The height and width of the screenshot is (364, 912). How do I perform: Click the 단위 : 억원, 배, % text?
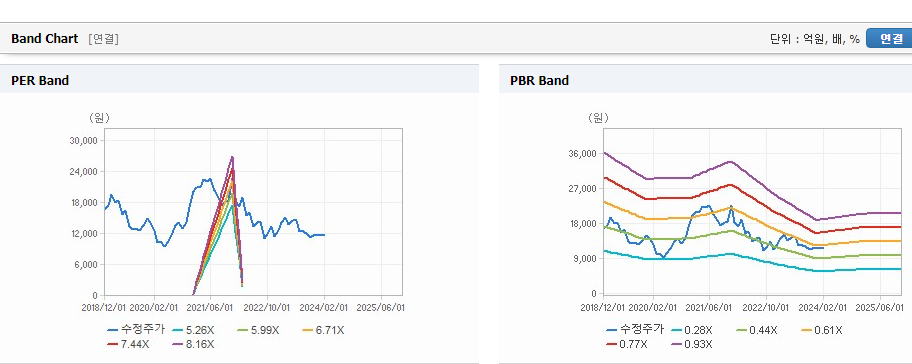[814, 39]
